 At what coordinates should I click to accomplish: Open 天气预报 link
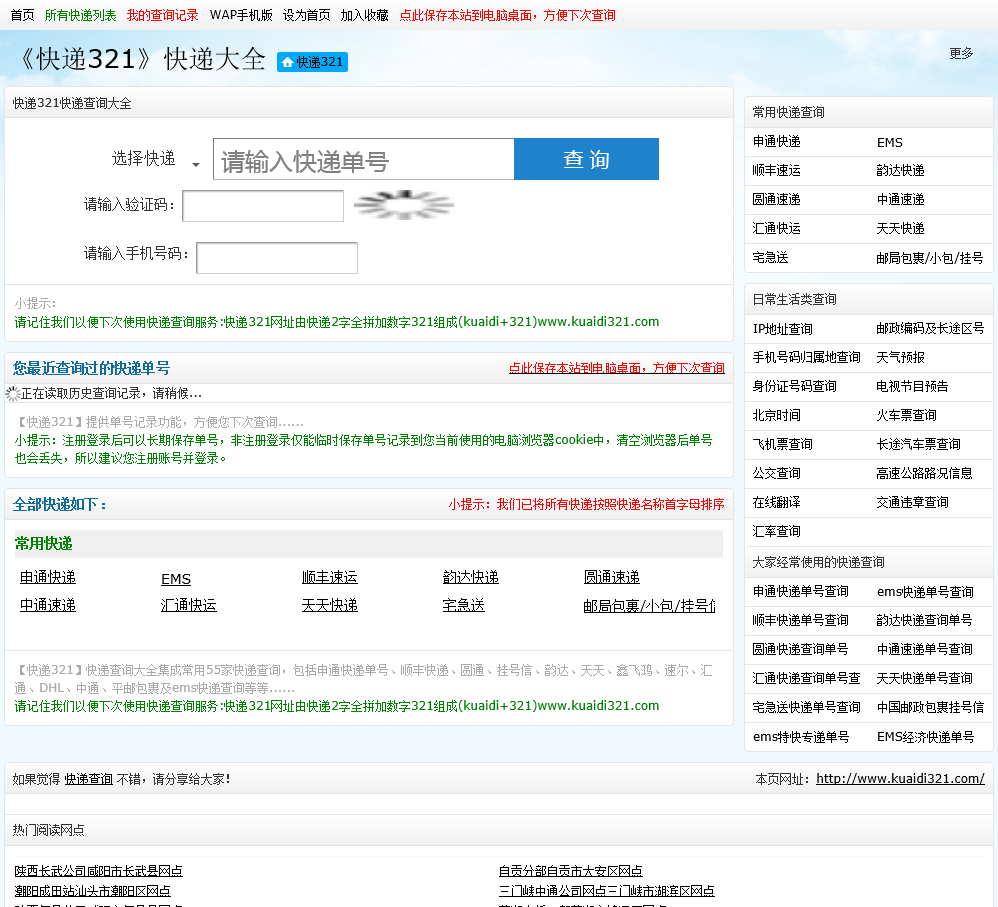(x=901, y=357)
